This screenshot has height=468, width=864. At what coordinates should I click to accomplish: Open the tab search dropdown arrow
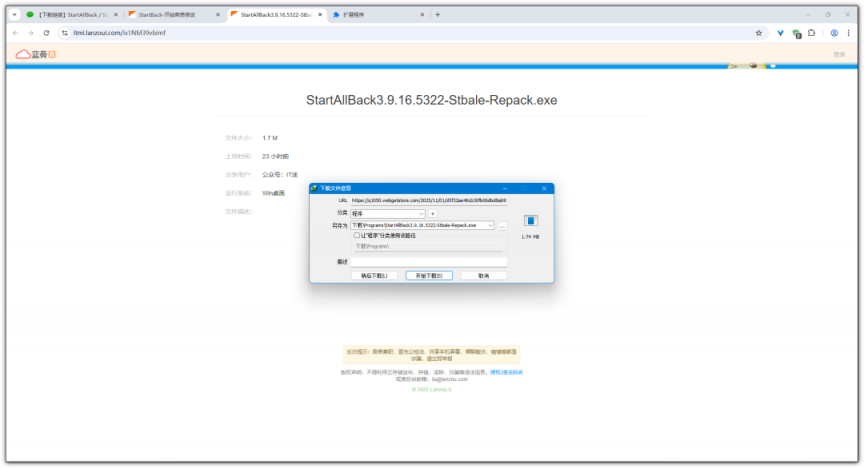pyautogui.click(x=15, y=15)
